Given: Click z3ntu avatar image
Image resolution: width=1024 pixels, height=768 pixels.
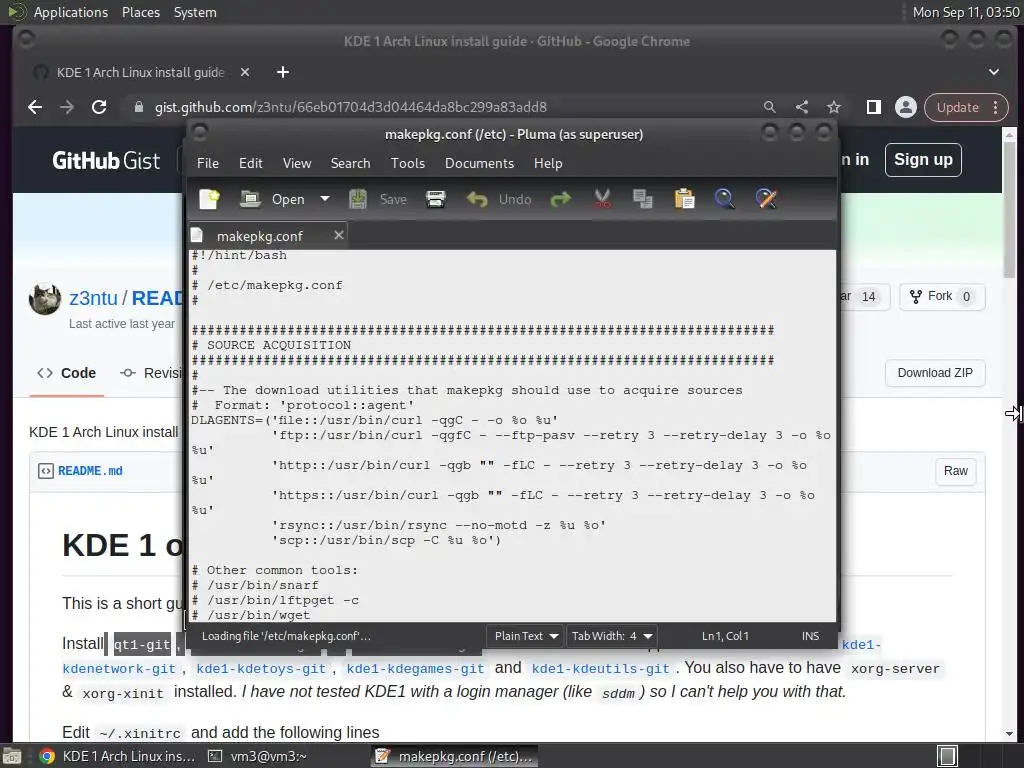Looking at the screenshot, I should click(x=45, y=299).
